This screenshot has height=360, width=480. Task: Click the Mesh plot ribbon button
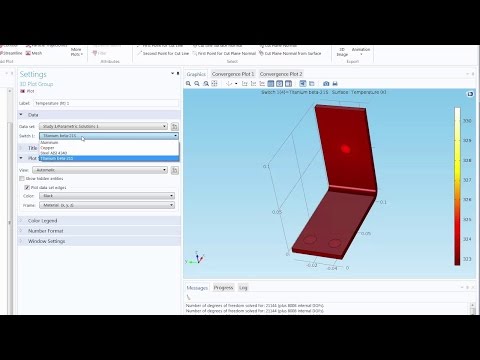click(34, 53)
